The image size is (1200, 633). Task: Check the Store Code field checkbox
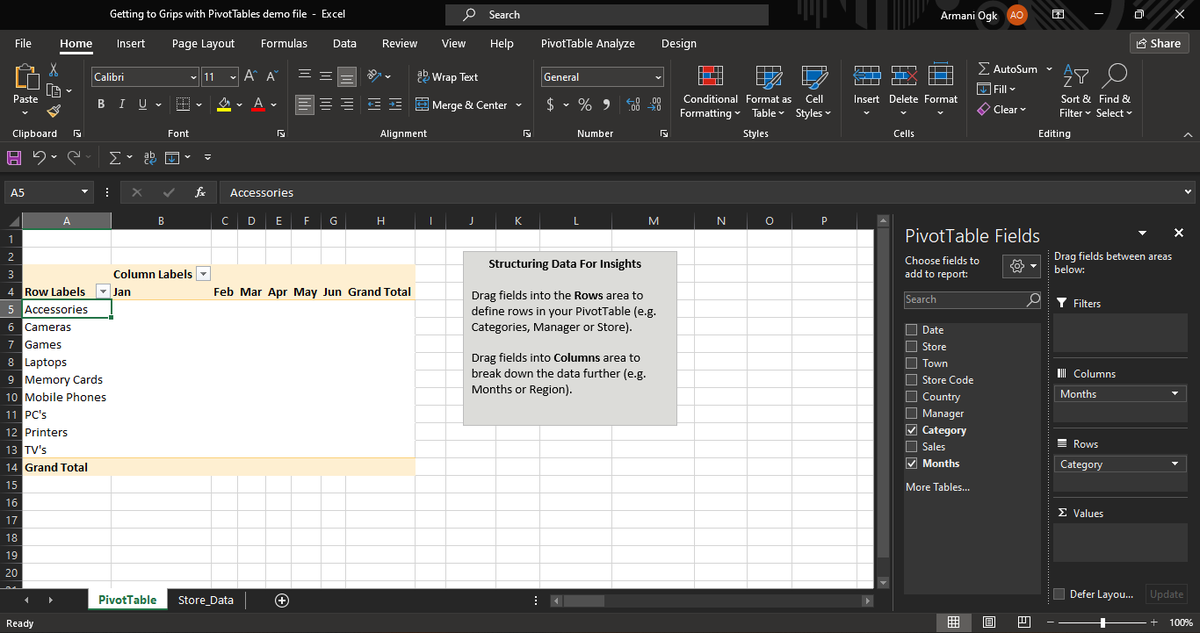point(911,380)
